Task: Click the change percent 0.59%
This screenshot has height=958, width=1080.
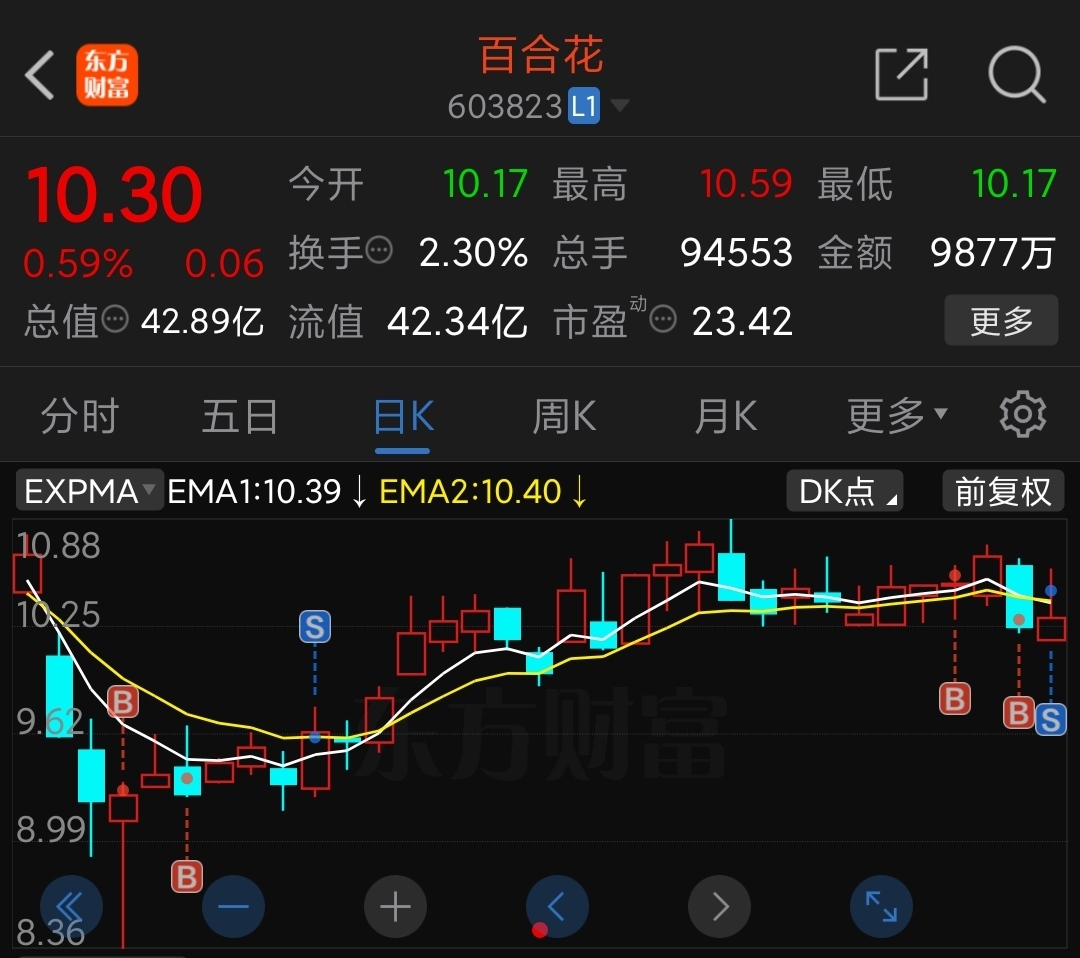Action: click(78, 263)
